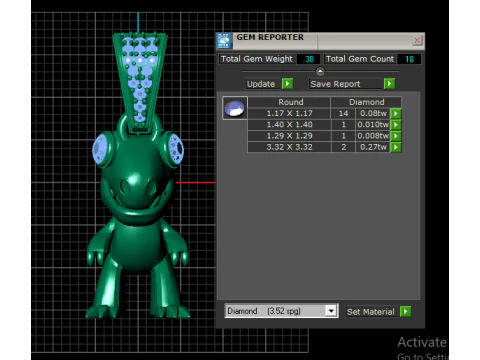The image size is (480, 360).
Task: Click the quantity 2 cell
Action: [x=343, y=147]
